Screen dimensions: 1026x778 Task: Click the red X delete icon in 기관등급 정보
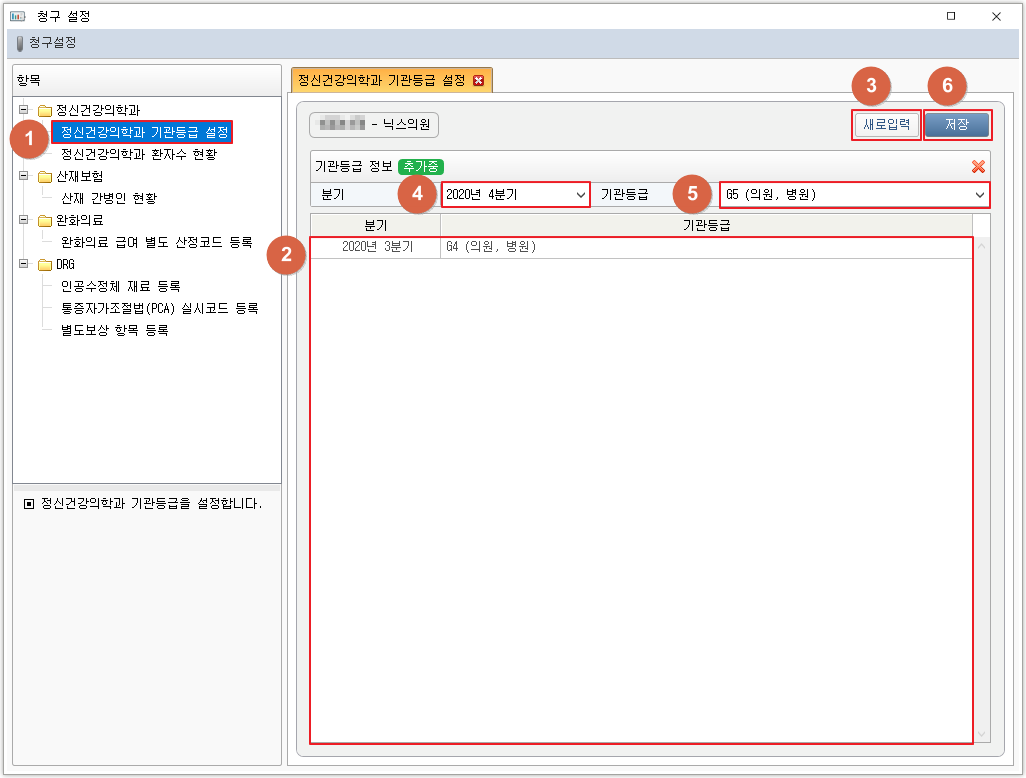point(978,167)
